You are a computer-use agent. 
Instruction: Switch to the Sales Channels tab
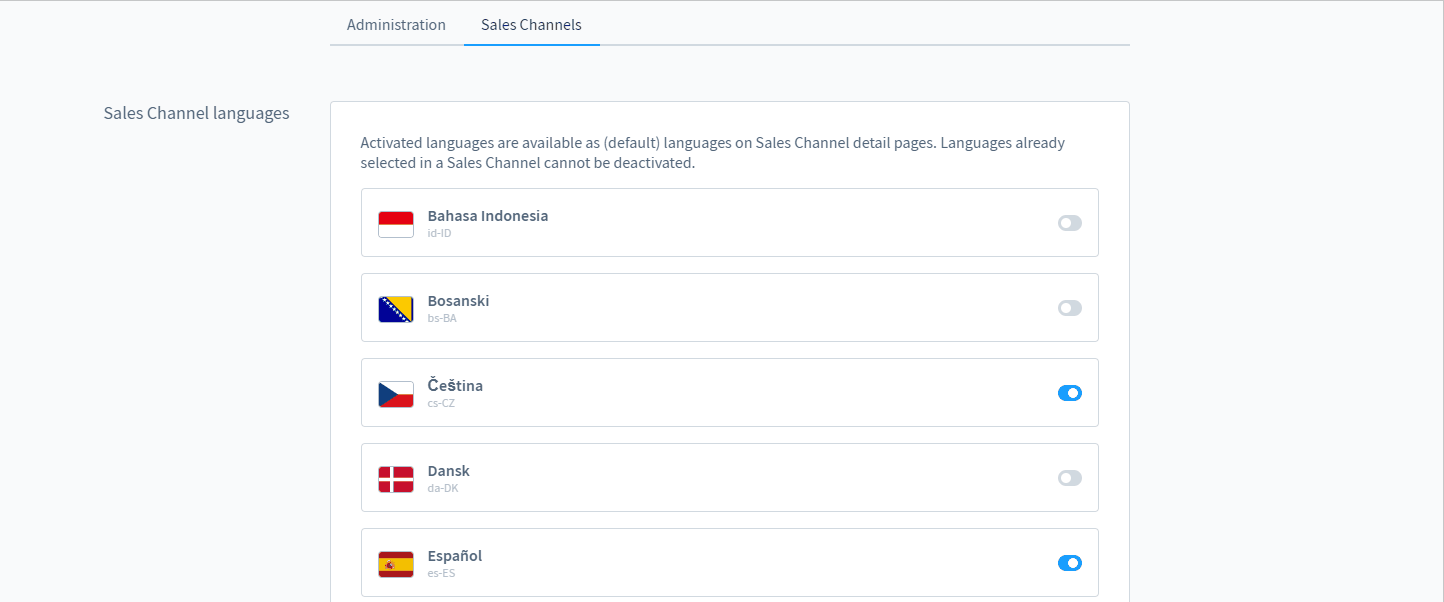[531, 25]
